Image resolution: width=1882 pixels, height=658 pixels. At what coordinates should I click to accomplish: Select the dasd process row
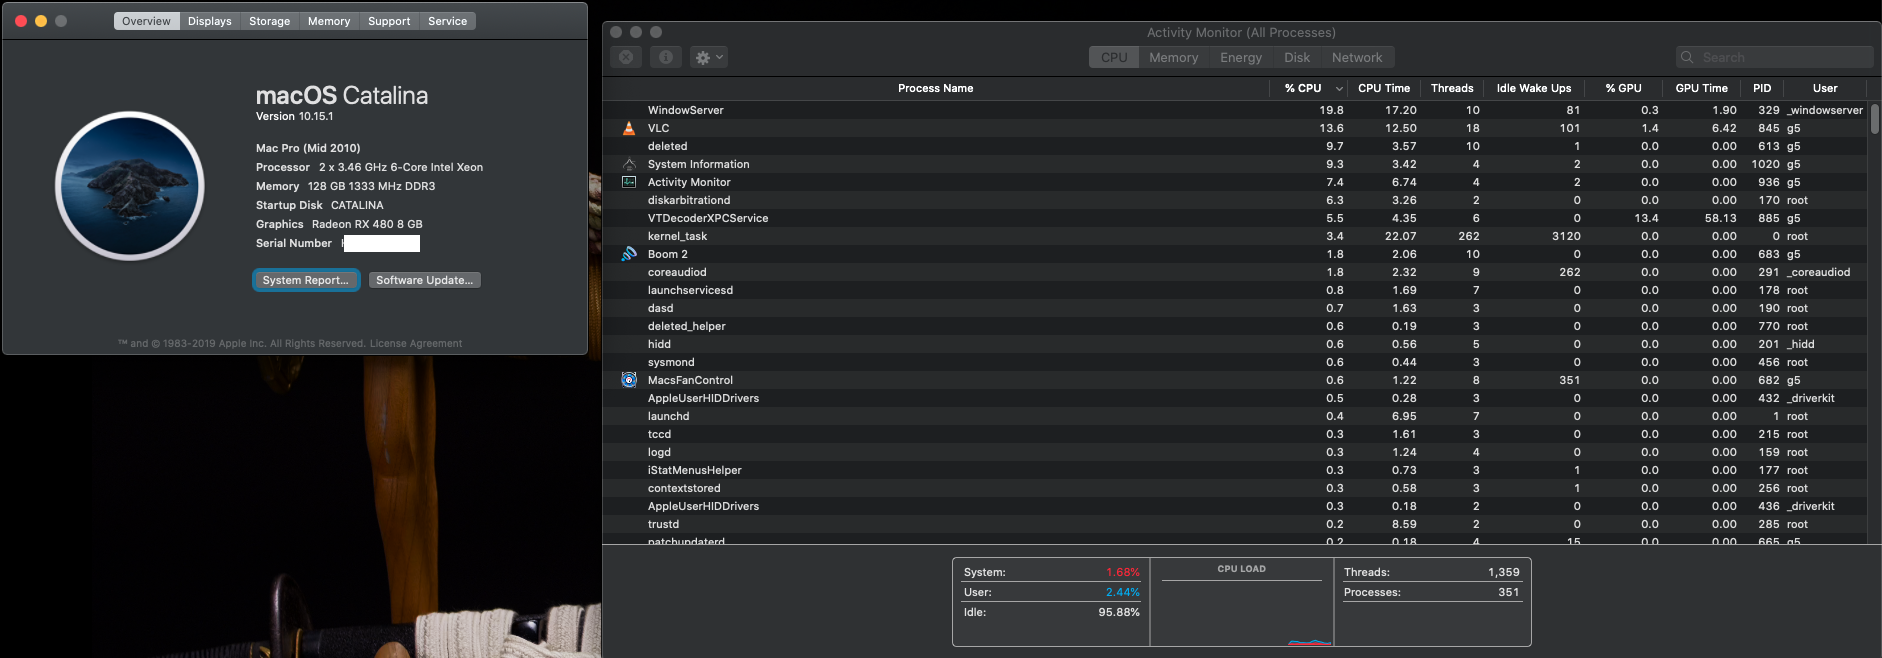(x=1234, y=308)
